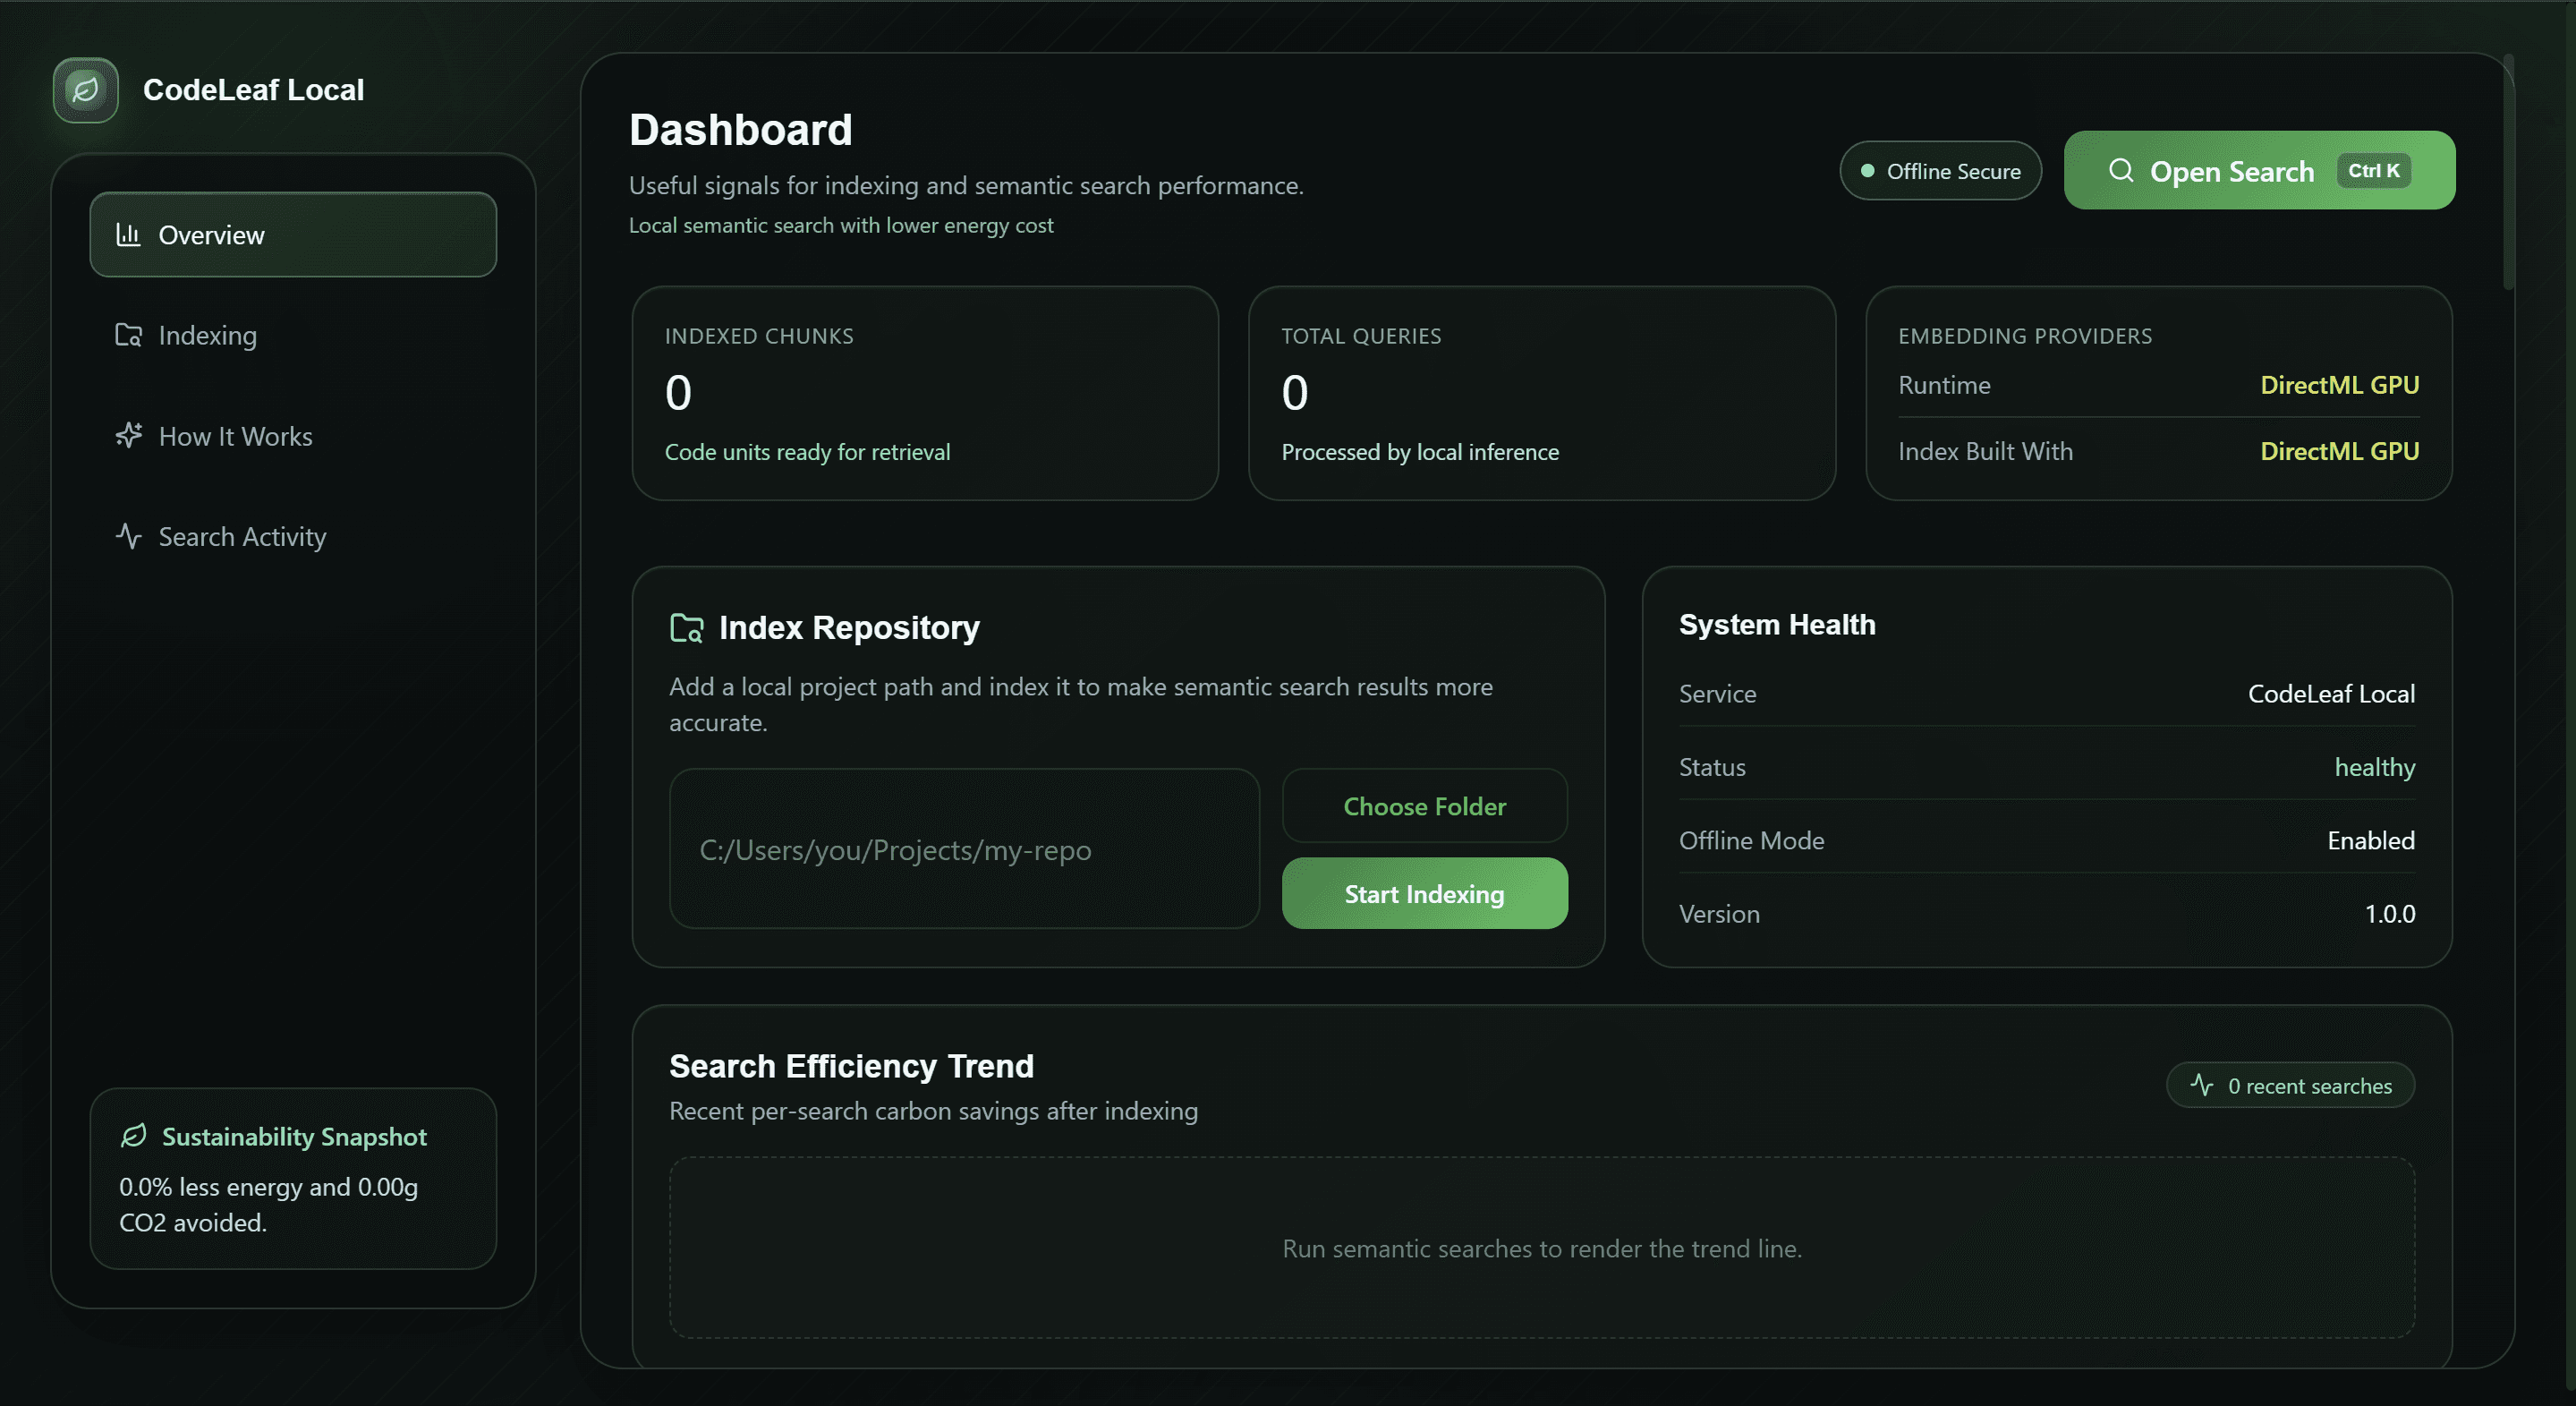Click the dashboard vertical scrollbar thumb
Image resolution: width=2576 pixels, height=1406 pixels.
coord(2508,172)
